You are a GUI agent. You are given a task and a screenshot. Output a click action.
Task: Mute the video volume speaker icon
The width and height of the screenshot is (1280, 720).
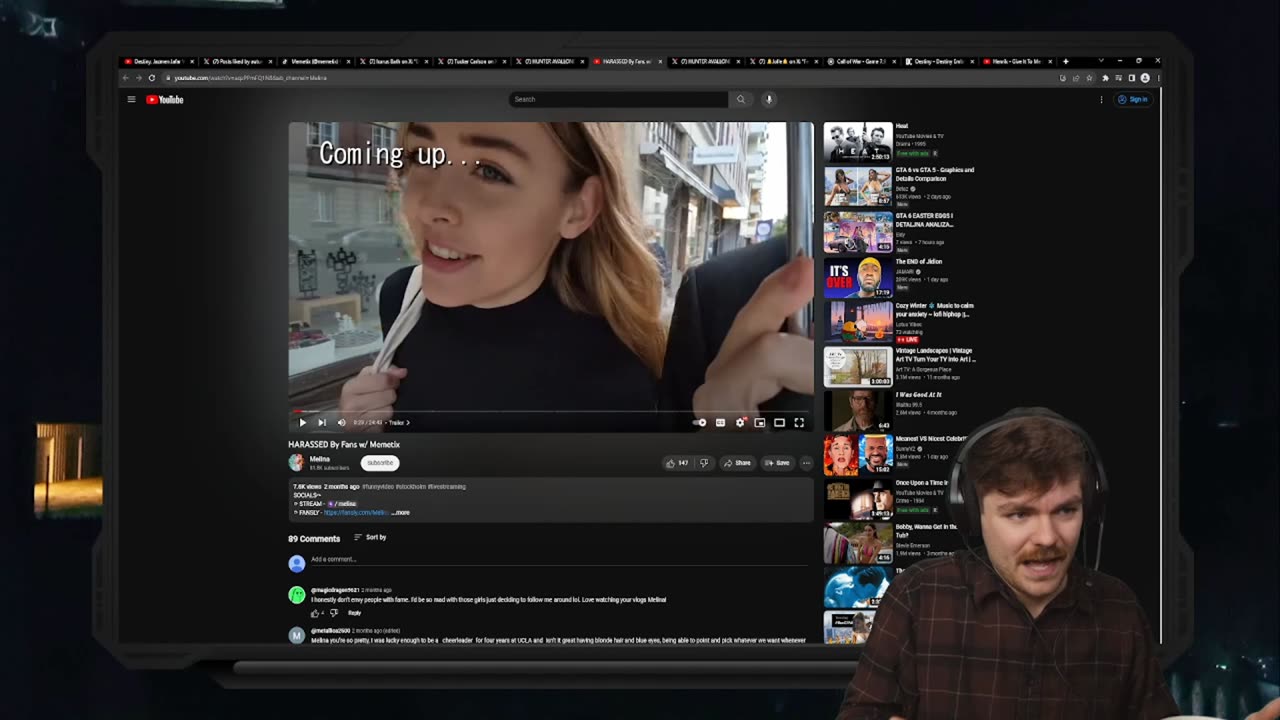click(341, 423)
